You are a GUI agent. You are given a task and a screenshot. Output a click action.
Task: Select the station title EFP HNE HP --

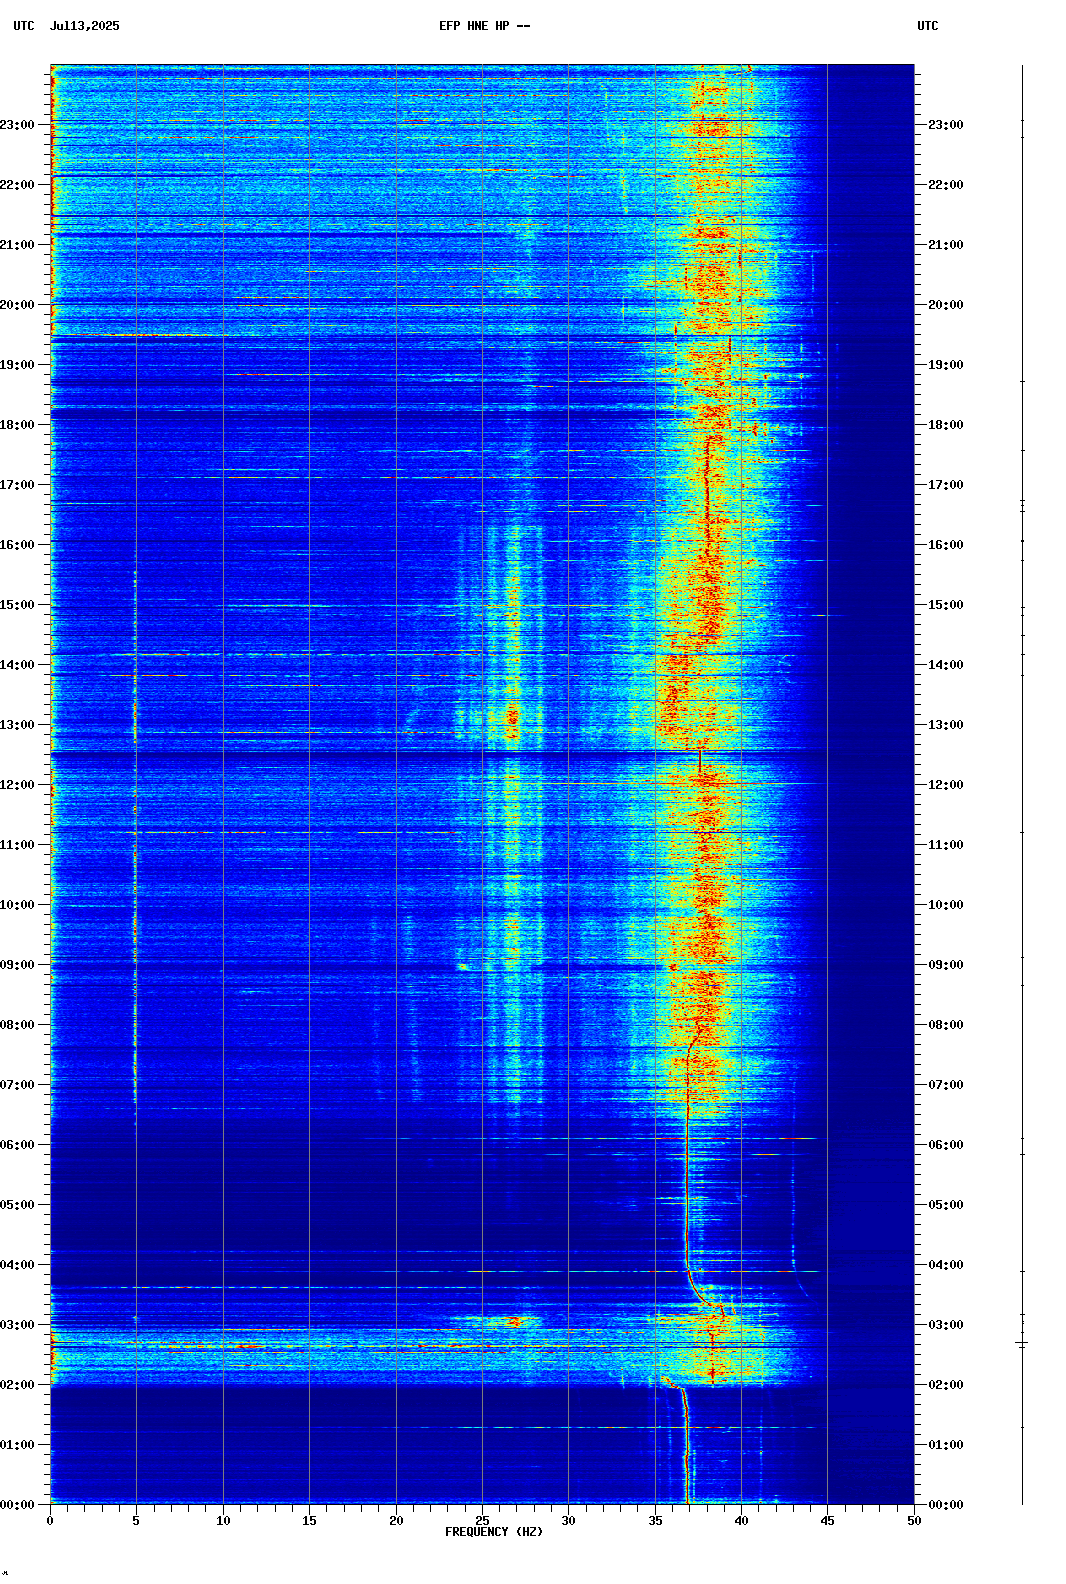click(484, 26)
